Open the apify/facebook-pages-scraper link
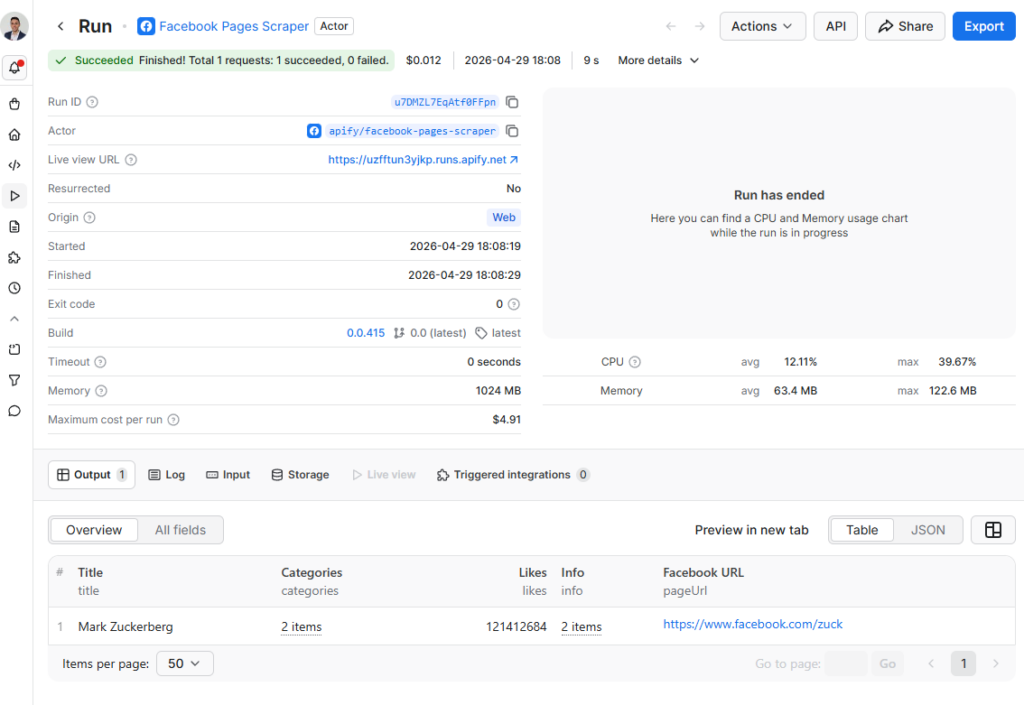 point(412,131)
